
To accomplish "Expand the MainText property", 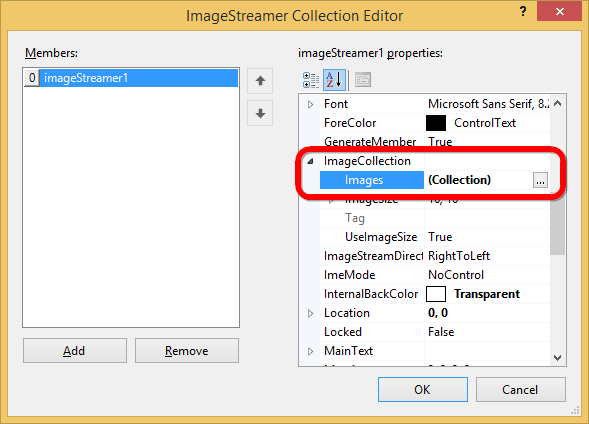I will (310, 351).
